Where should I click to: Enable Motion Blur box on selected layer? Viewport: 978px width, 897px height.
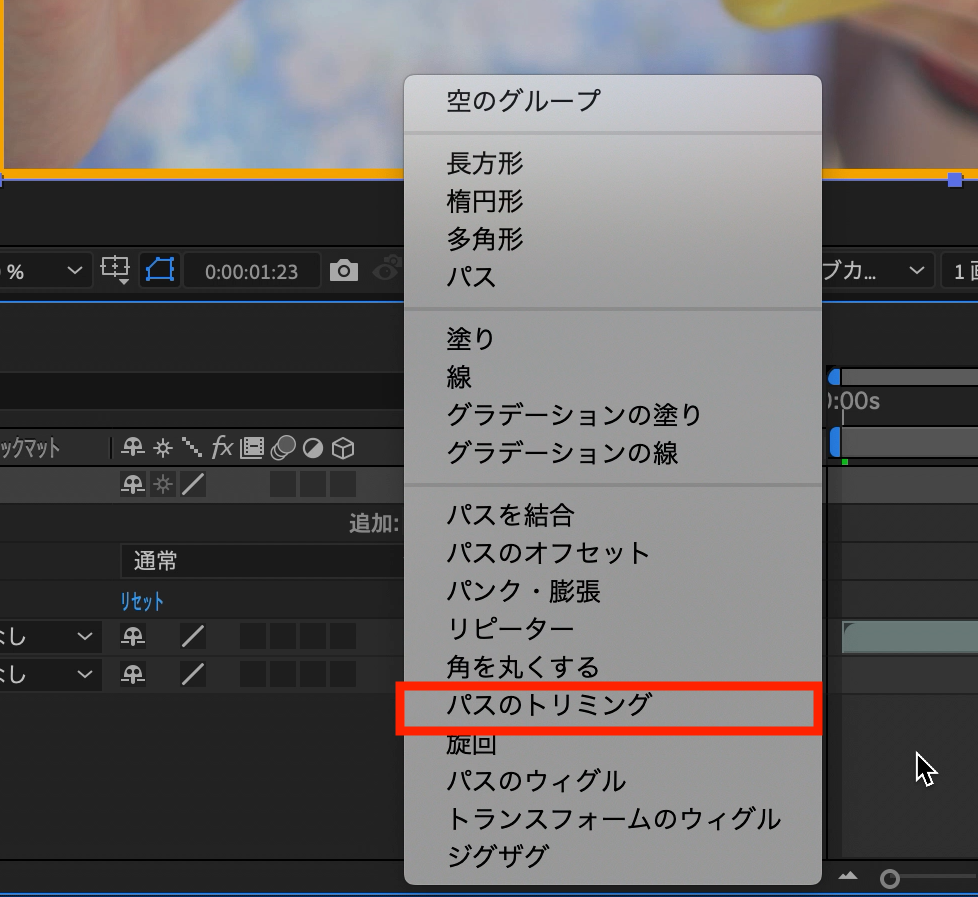coord(283,484)
